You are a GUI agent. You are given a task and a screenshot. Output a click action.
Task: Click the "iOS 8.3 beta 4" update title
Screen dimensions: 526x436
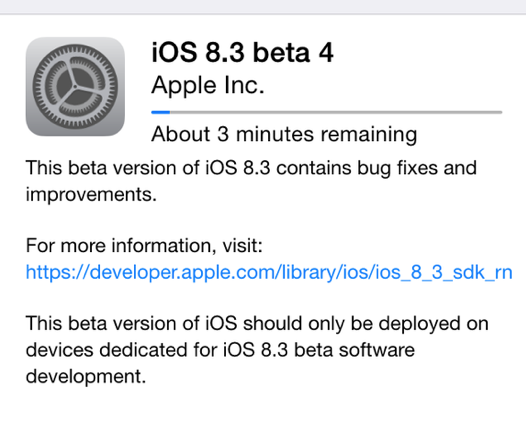pos(242,52)
